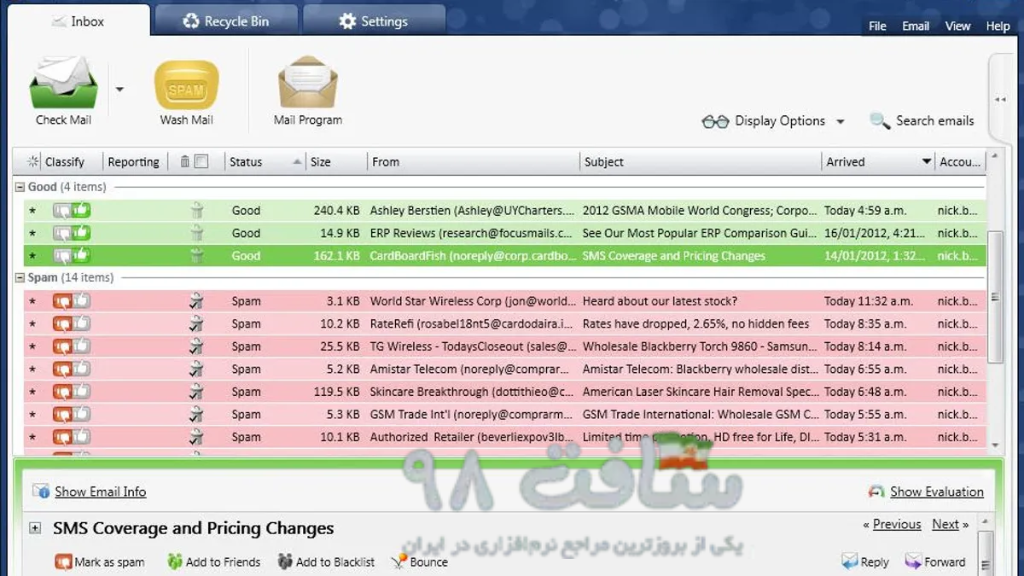The image size is (1024, 576).
Task: Click the Forward button
Action: click(935, 562)
